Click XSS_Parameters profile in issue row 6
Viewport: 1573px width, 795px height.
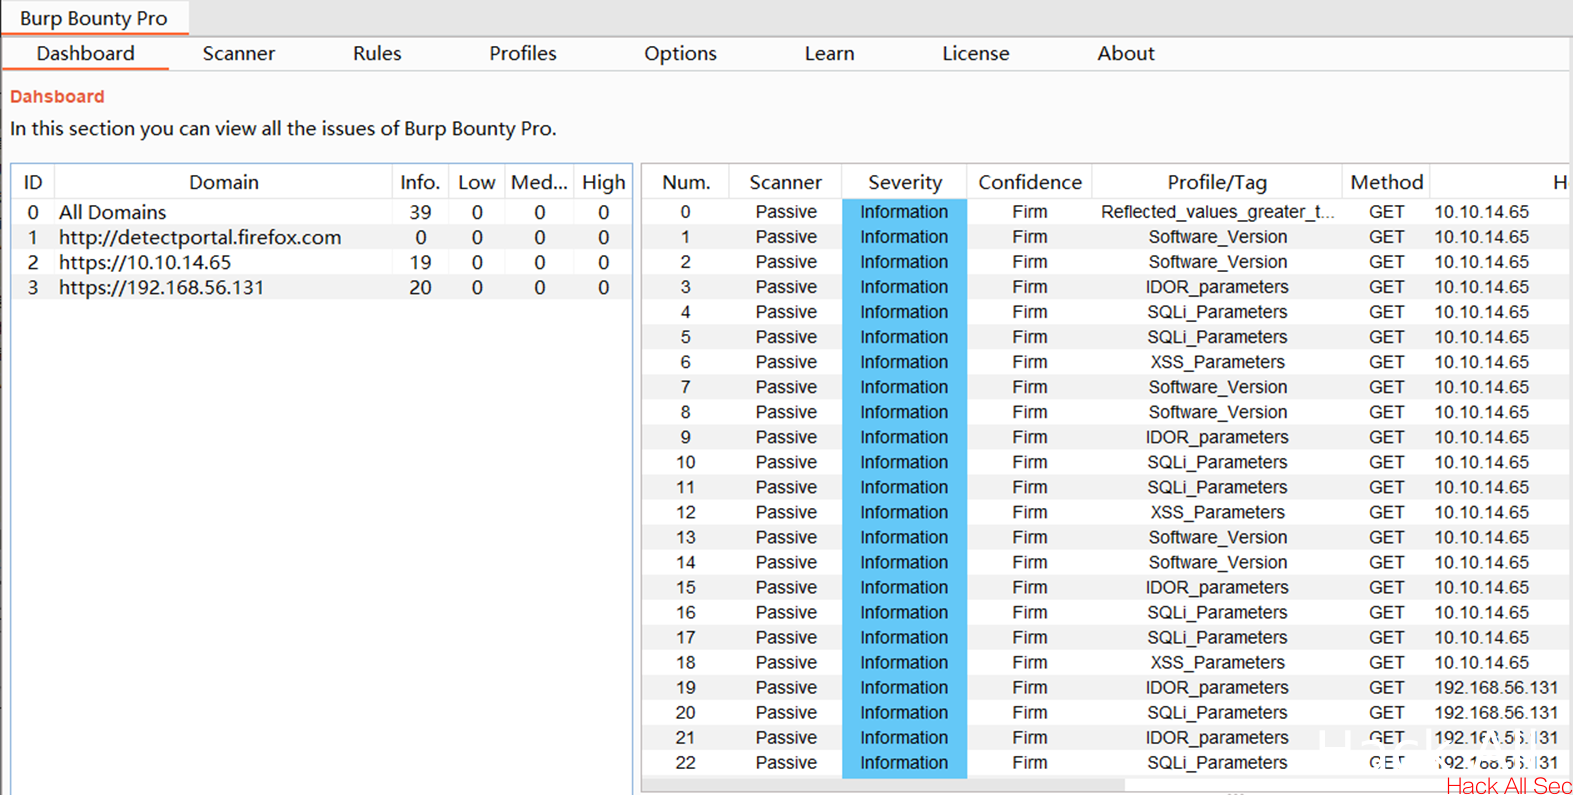pos(1217,362)
